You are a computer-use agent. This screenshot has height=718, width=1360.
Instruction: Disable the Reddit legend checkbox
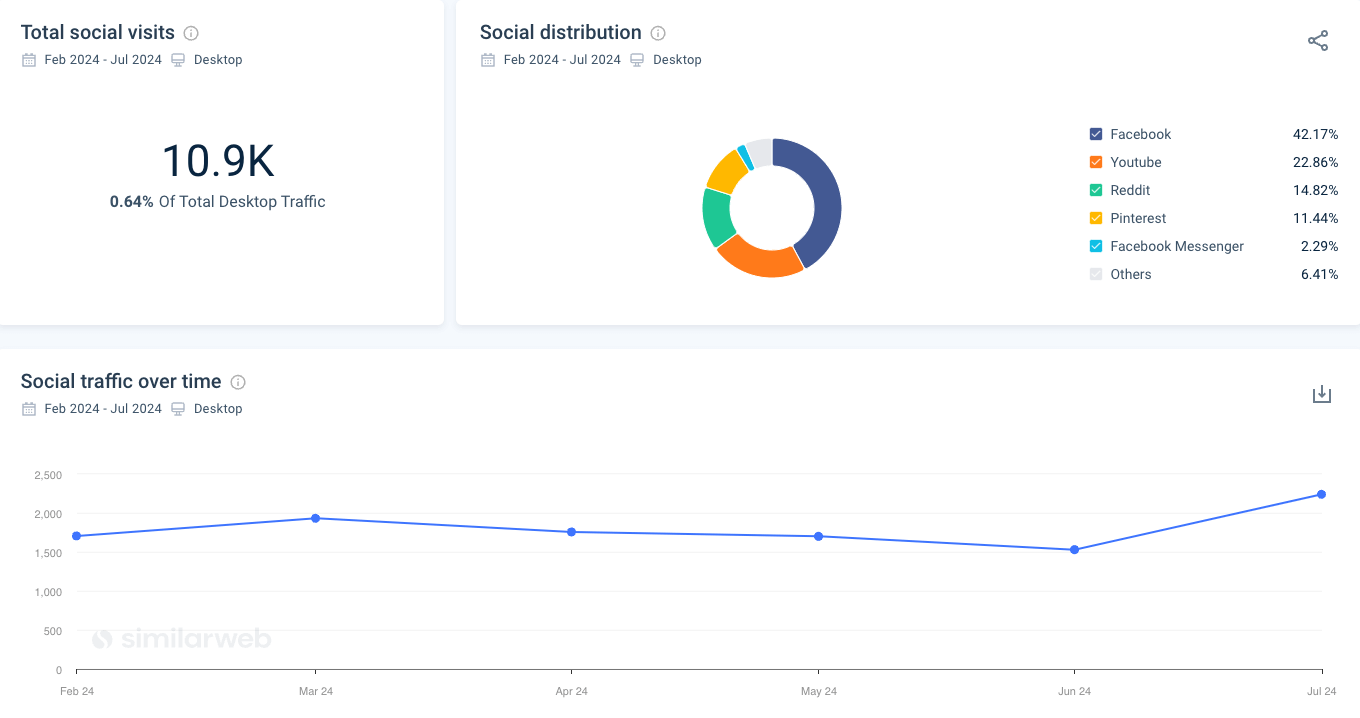pos(1096,190)
